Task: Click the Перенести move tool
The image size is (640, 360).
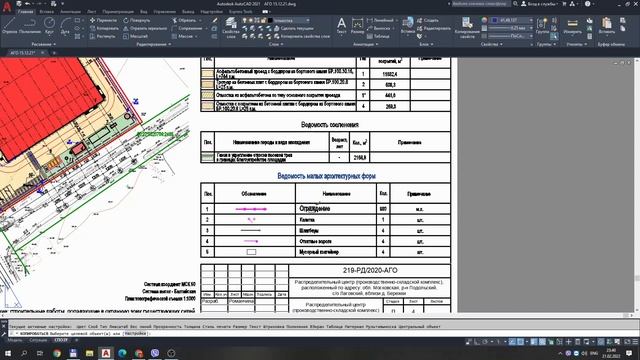Action: coord(103,20)
